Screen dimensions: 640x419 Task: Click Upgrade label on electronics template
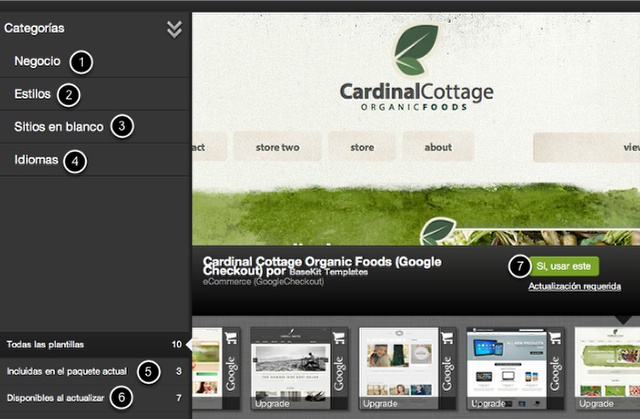tap(489, 403)
